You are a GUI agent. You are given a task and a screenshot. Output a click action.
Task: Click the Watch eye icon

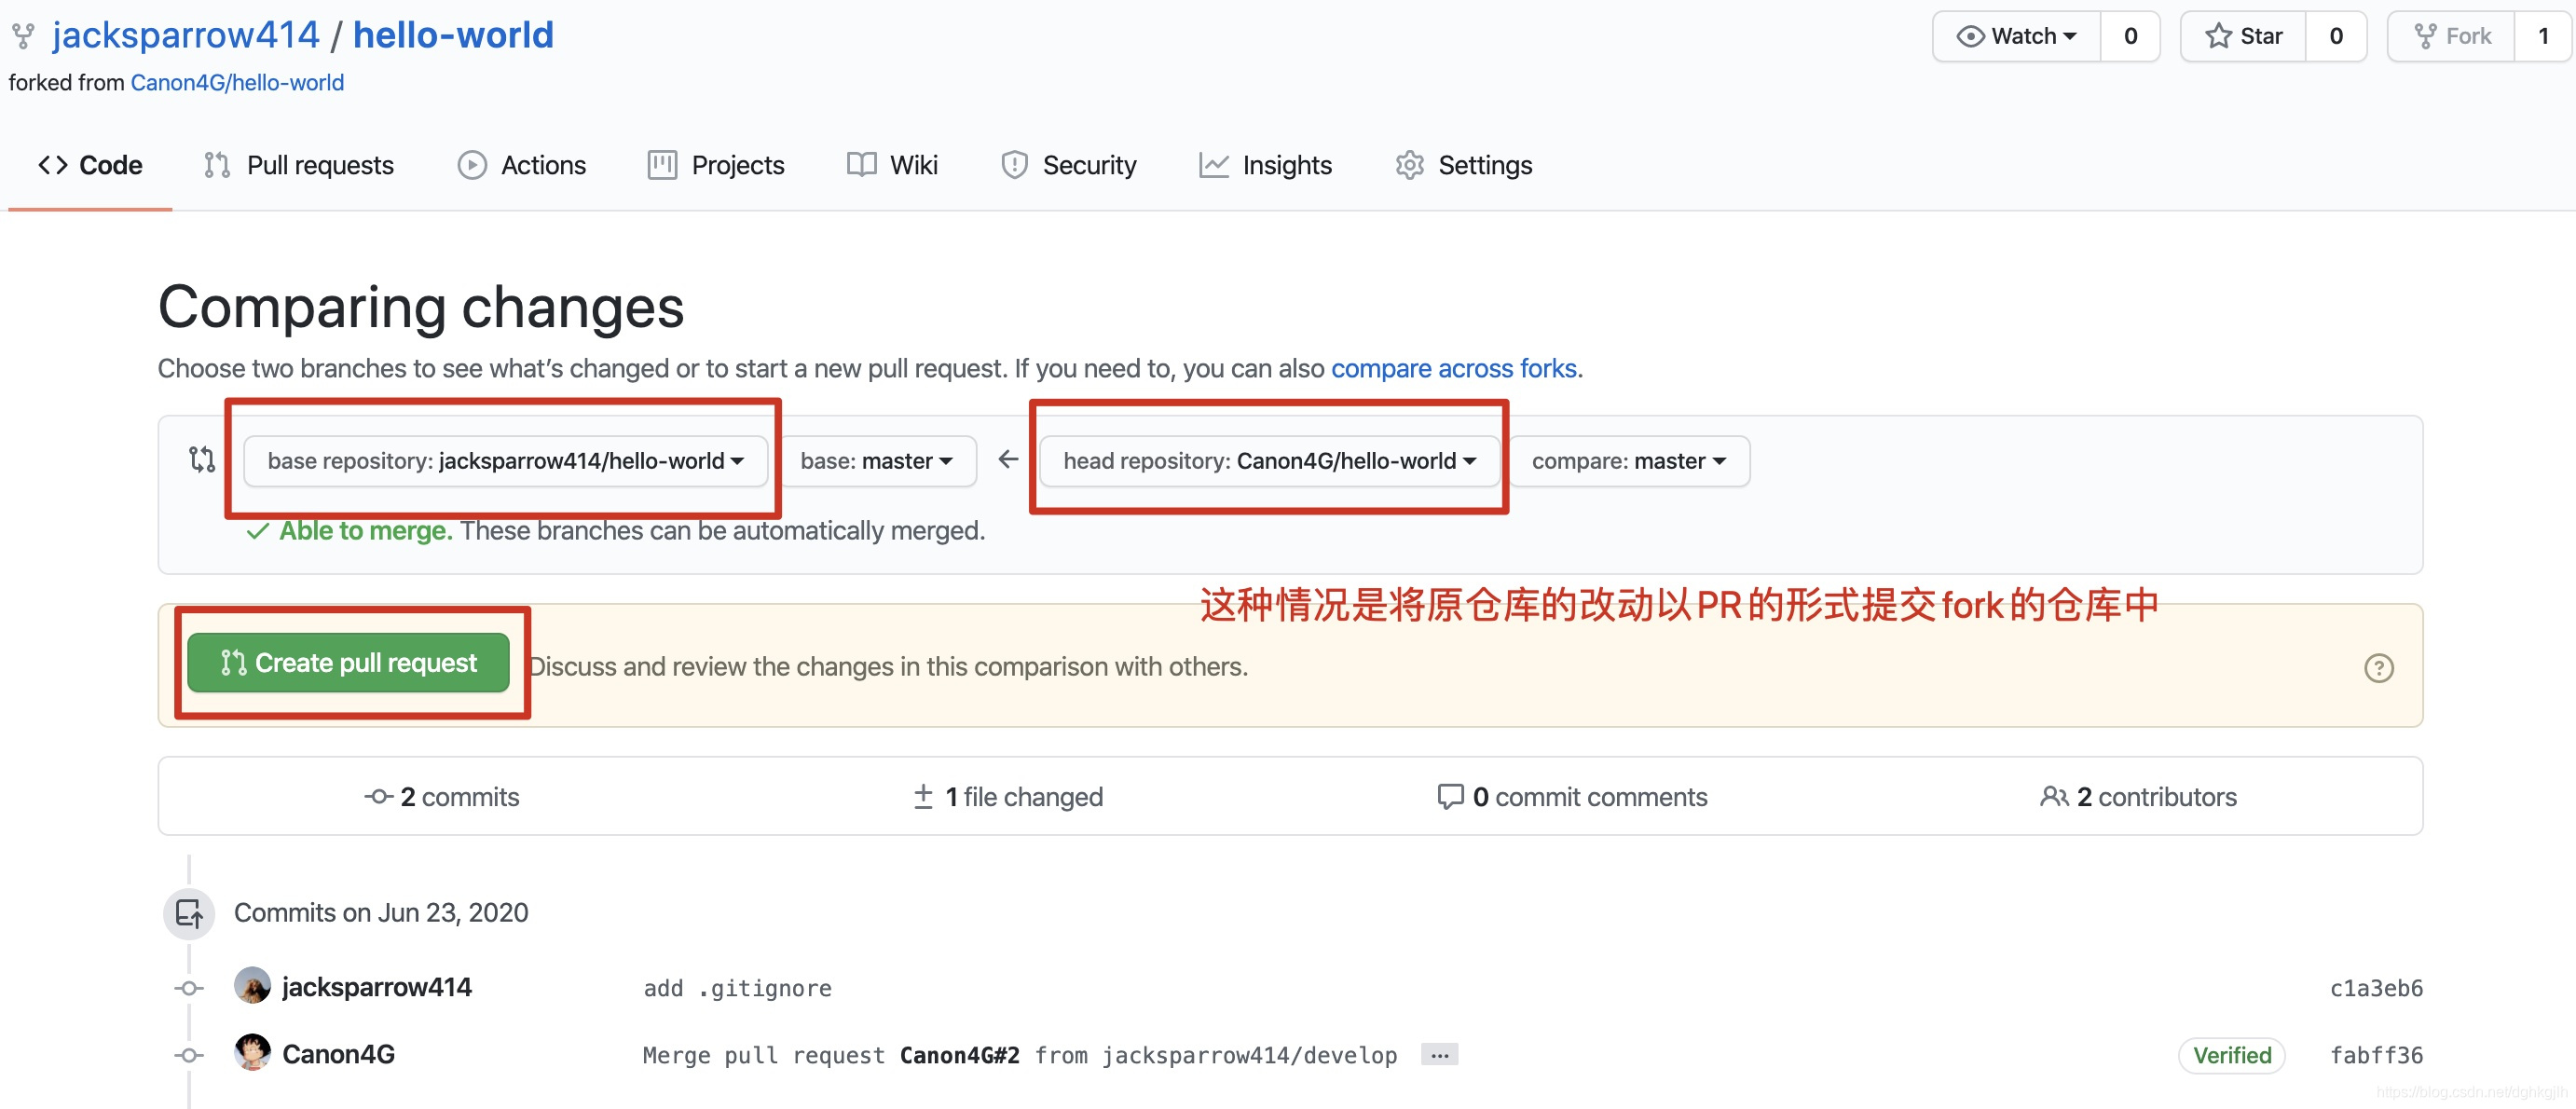(x=1970, y=37)
